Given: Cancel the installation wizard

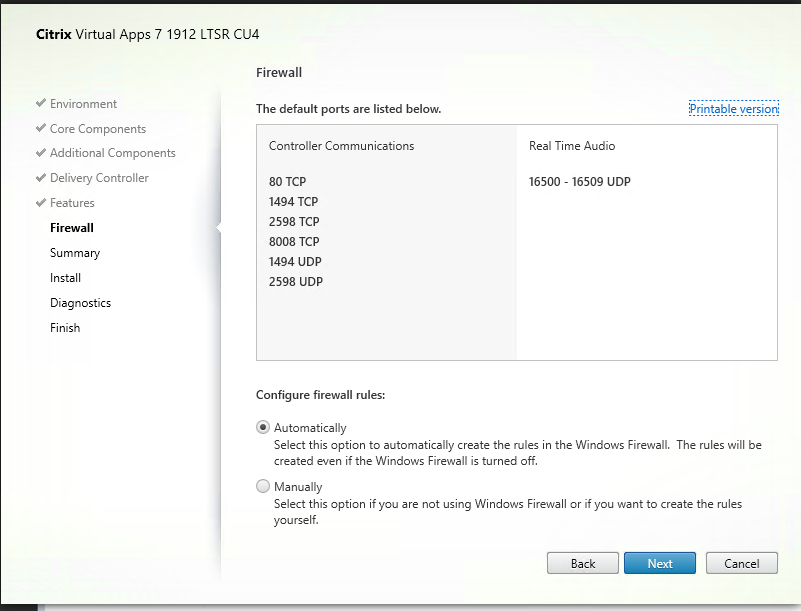Looking at the screenshot, I should [742, 563].
